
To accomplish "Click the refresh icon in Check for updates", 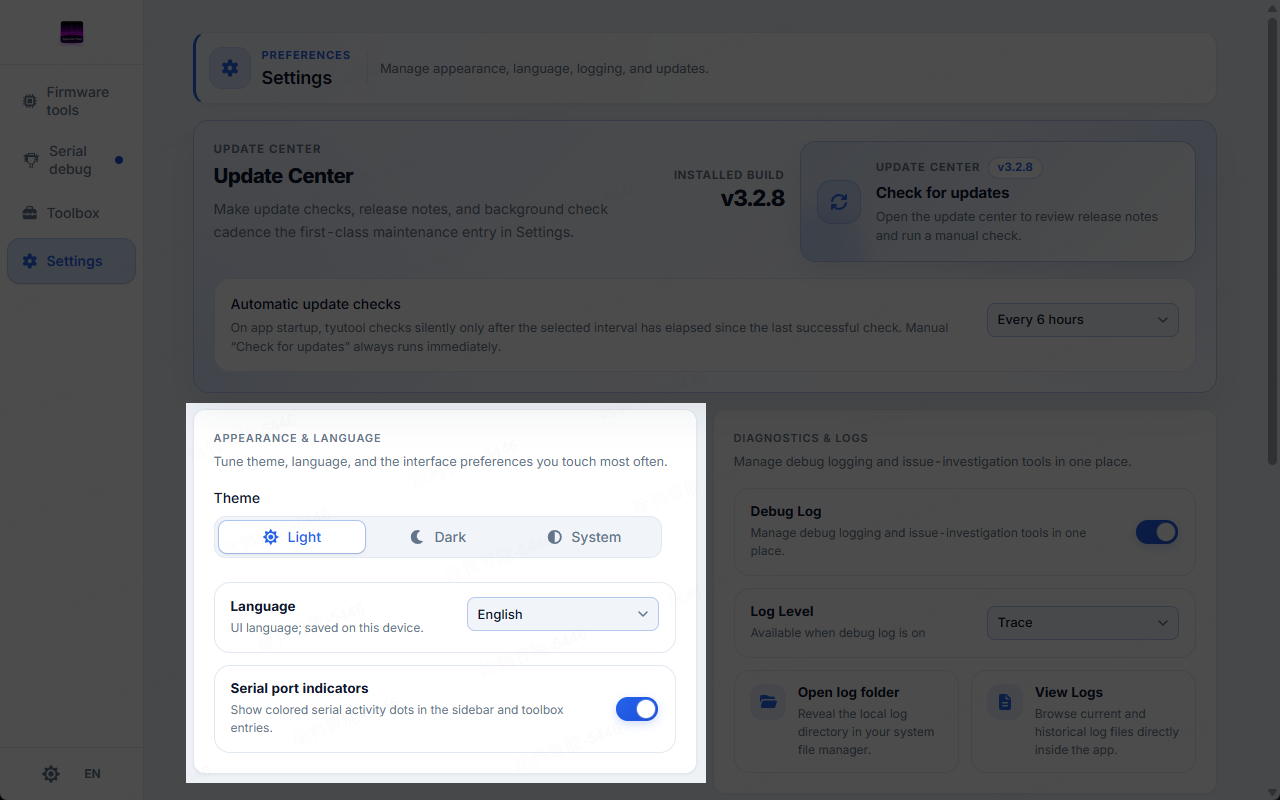I will 839,202.
